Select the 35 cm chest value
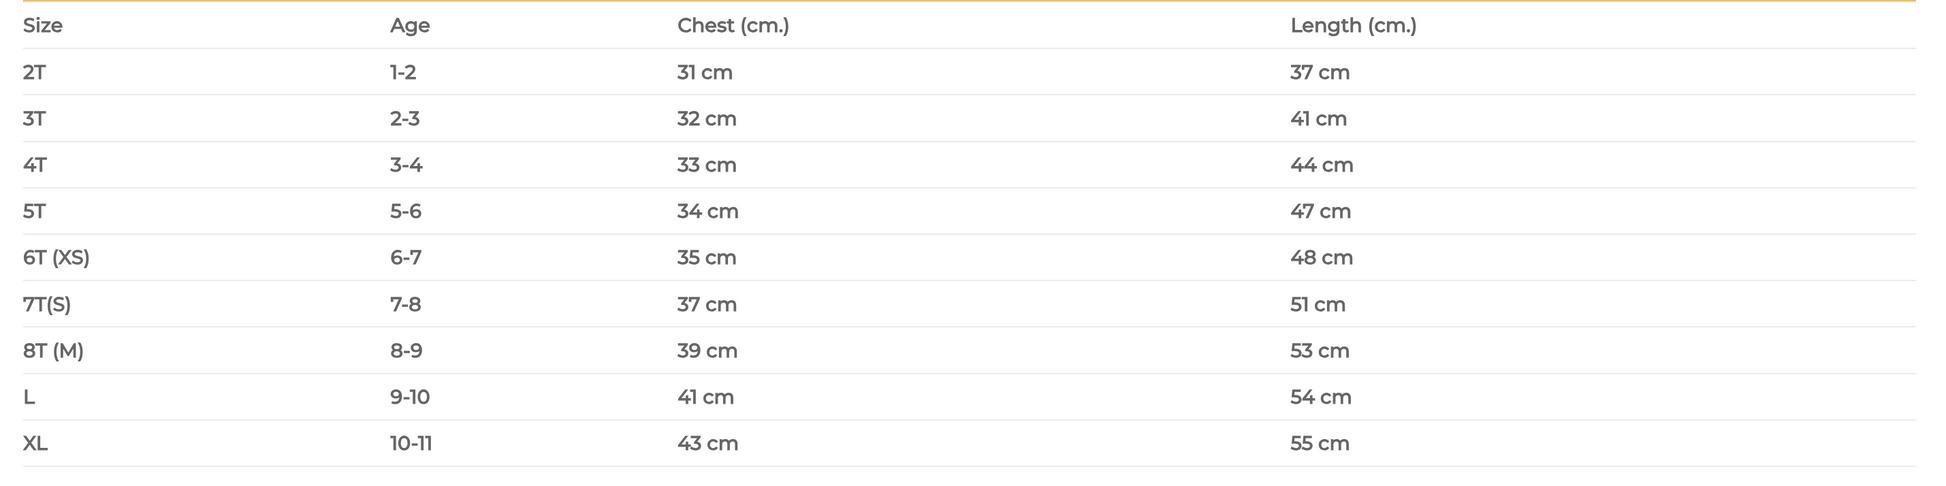Image resolution: width=1946 pixels, height=486 pixels. tap(707, 258)
